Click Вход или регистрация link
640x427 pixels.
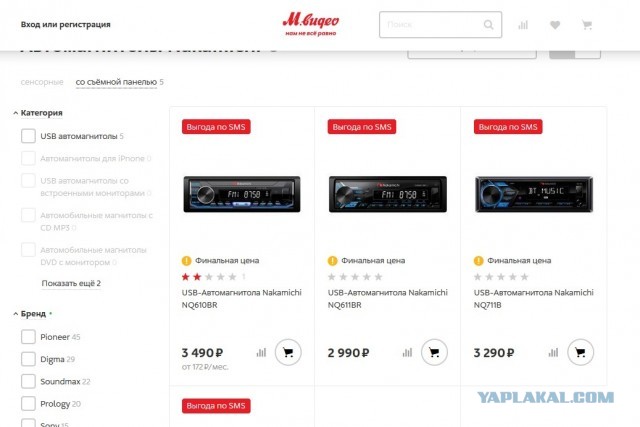[66, 24]
